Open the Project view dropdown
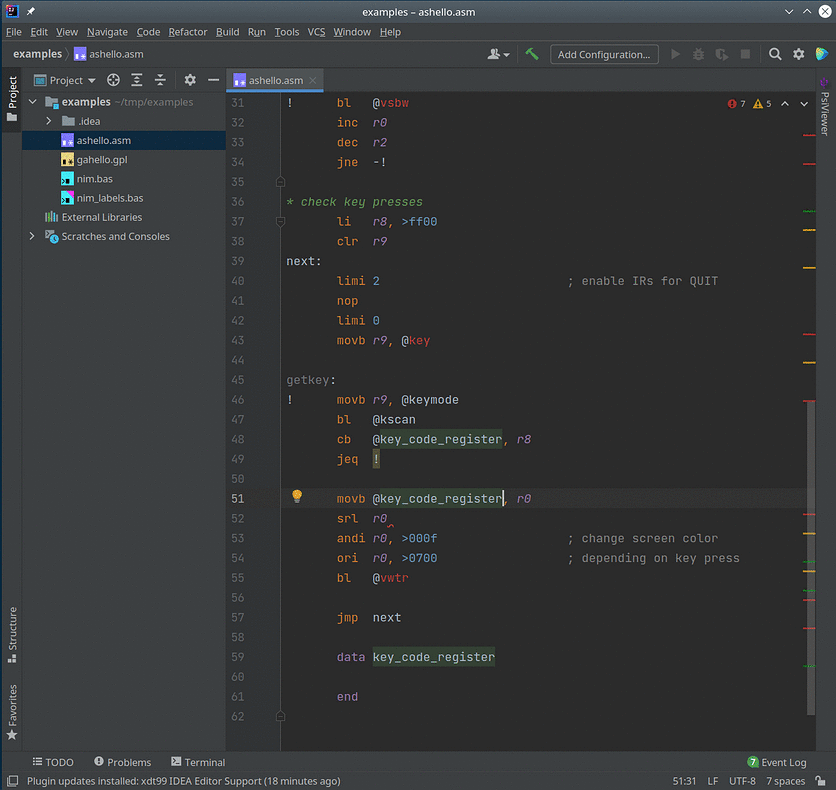 coord(66,80)
